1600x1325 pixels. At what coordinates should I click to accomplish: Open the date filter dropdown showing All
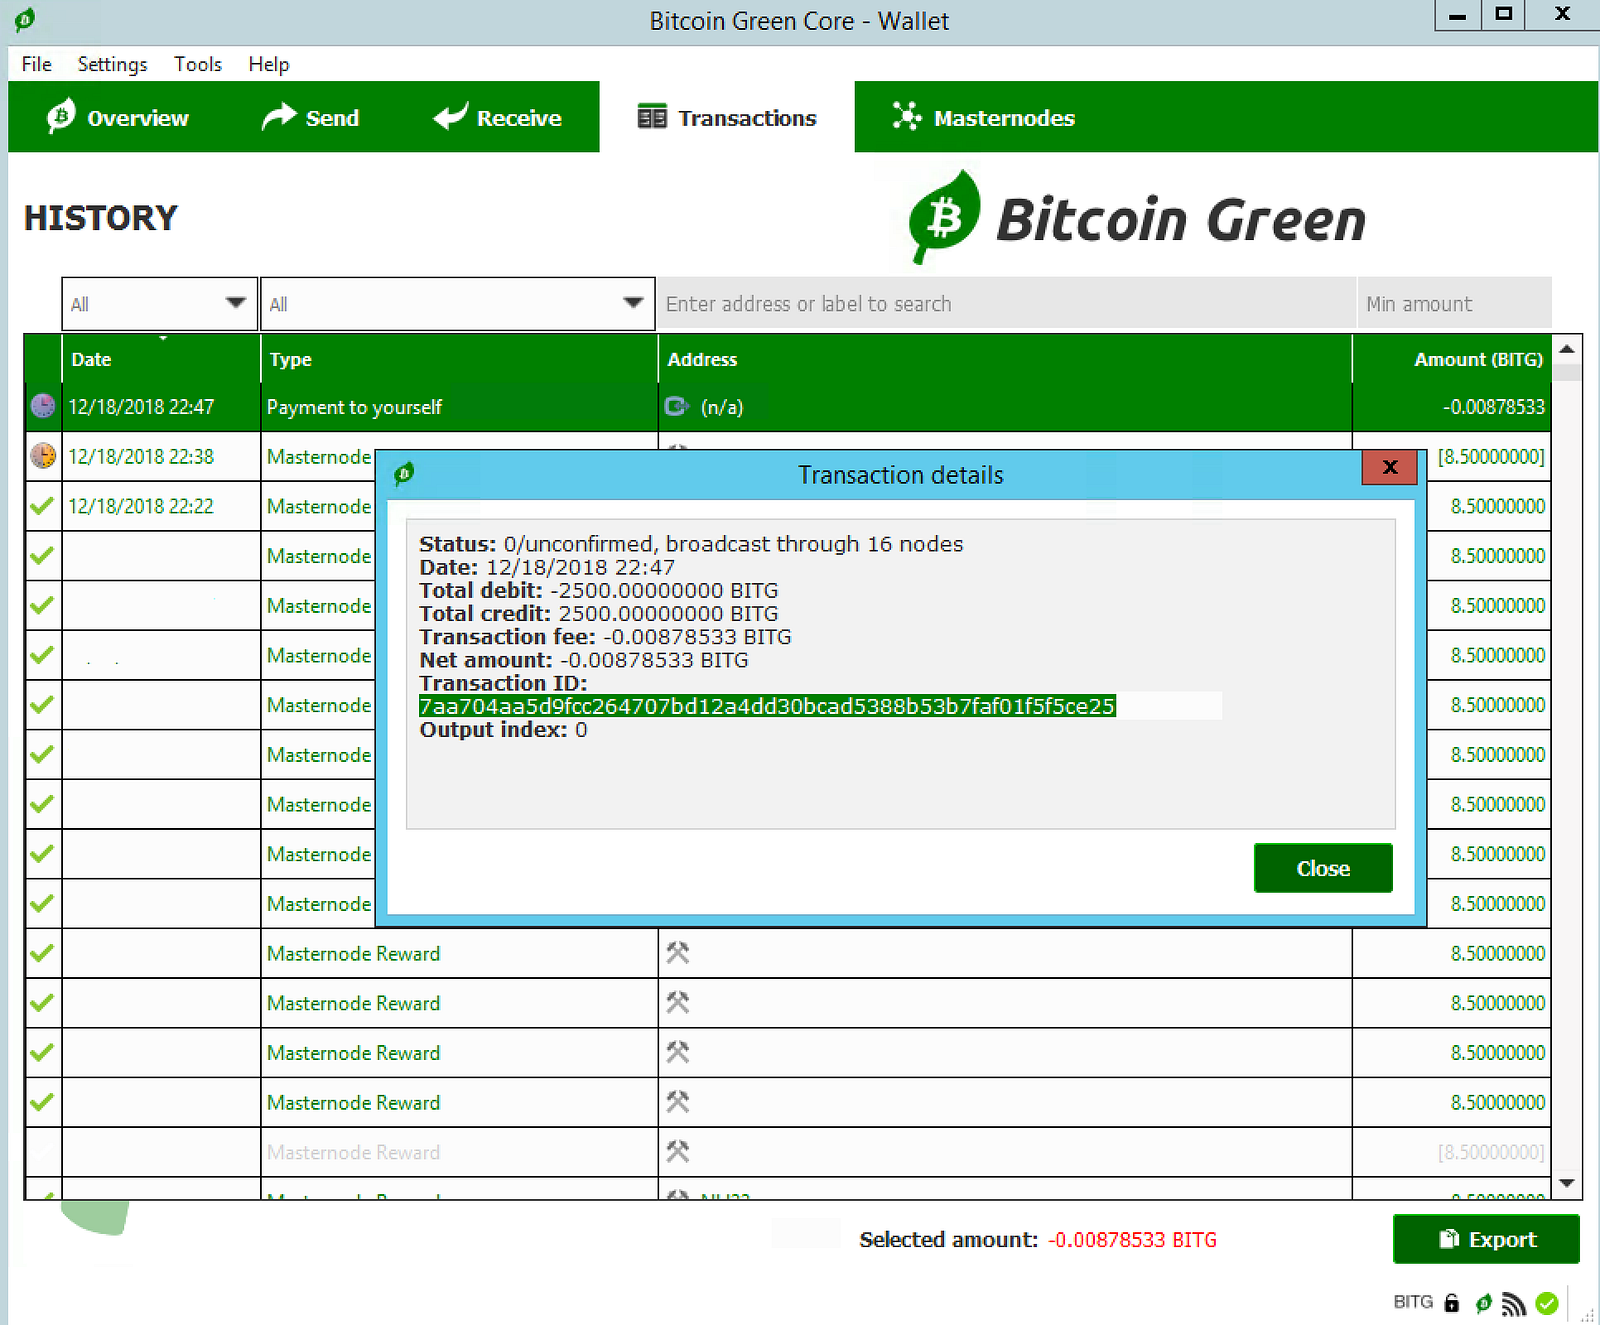[x=159, y=304]
